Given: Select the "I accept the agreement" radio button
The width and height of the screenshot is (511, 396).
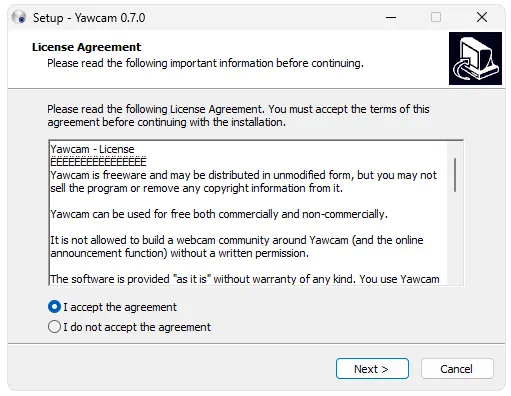Looking at the screenshot, I should [x=54, y=307].
